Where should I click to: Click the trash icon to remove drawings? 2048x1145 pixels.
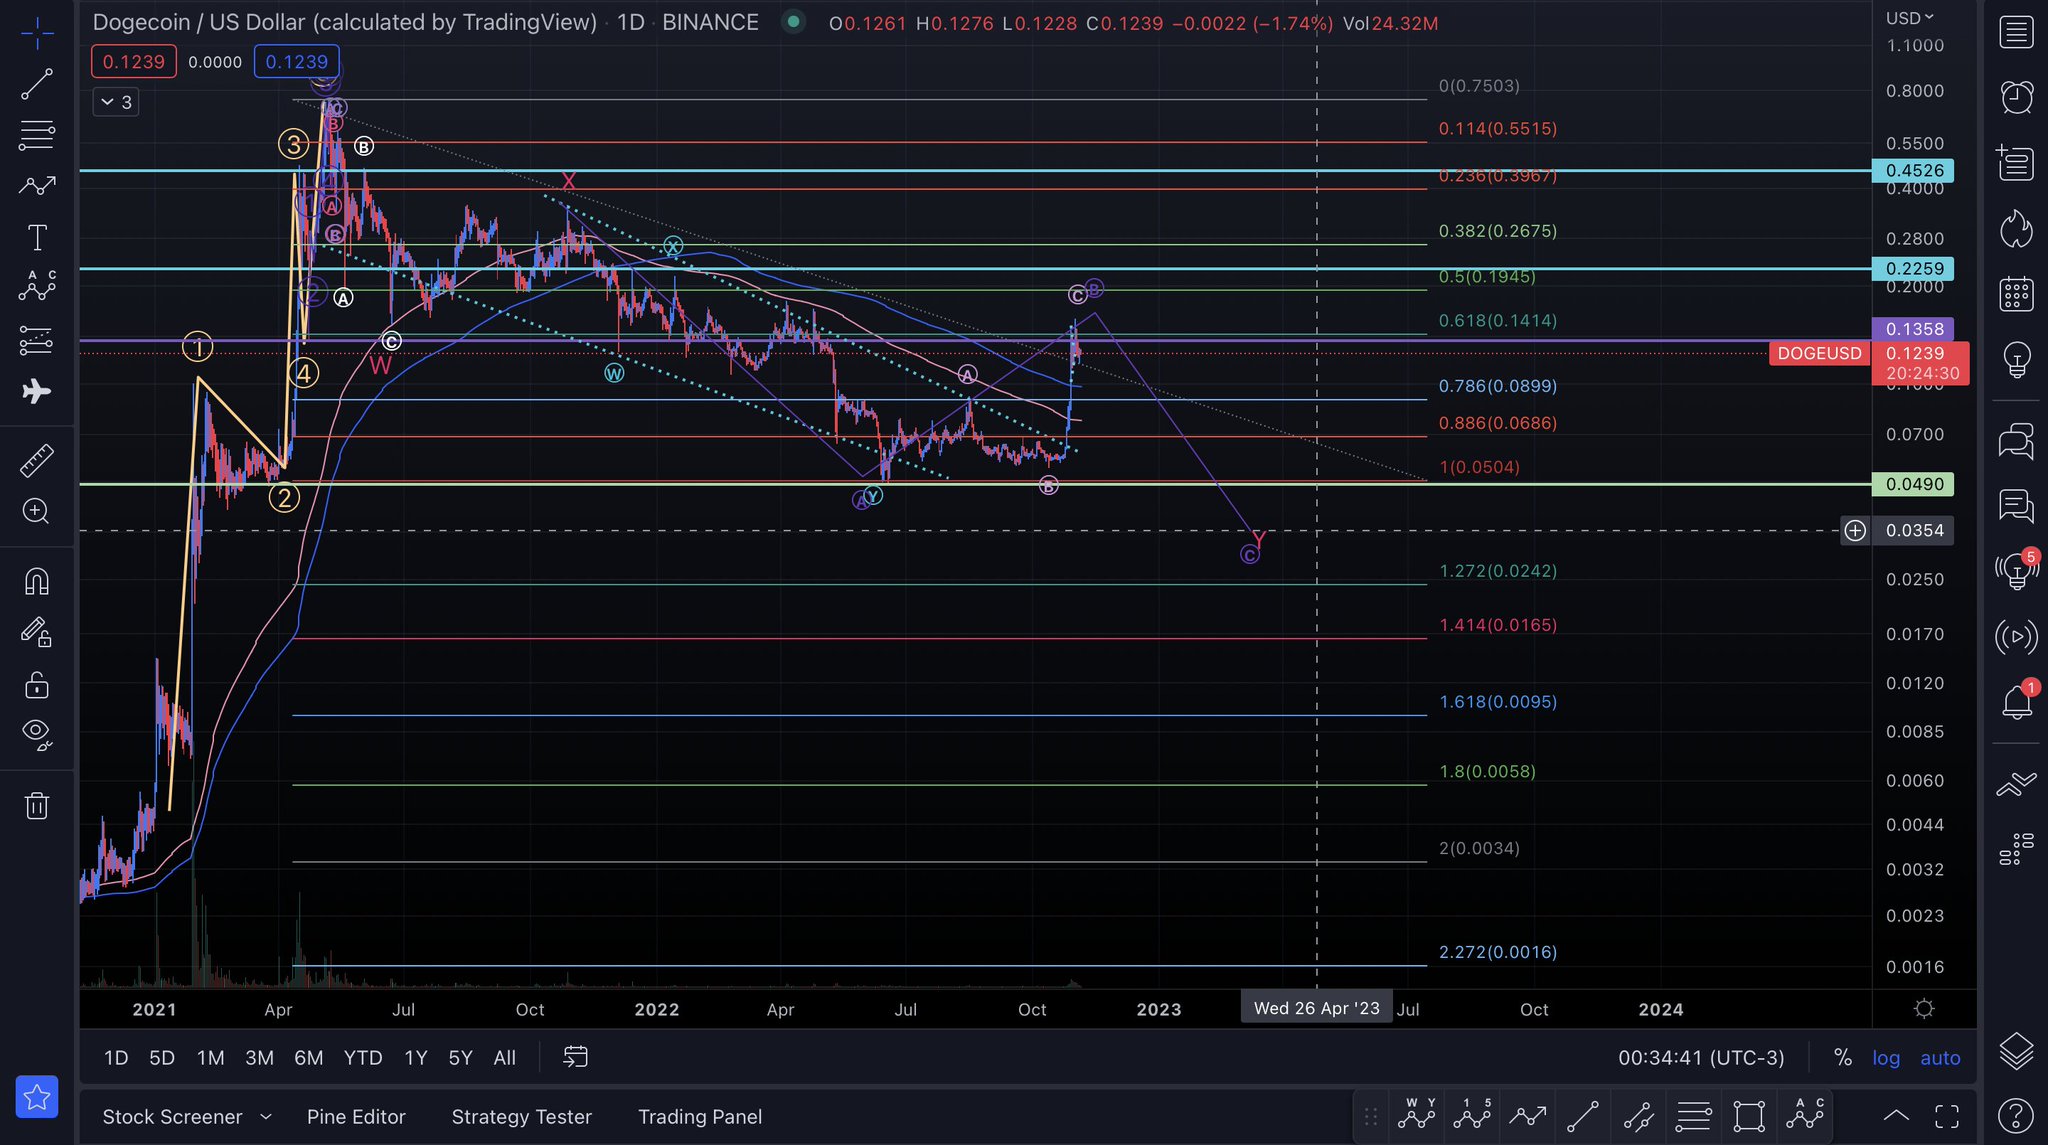point(37,805)
